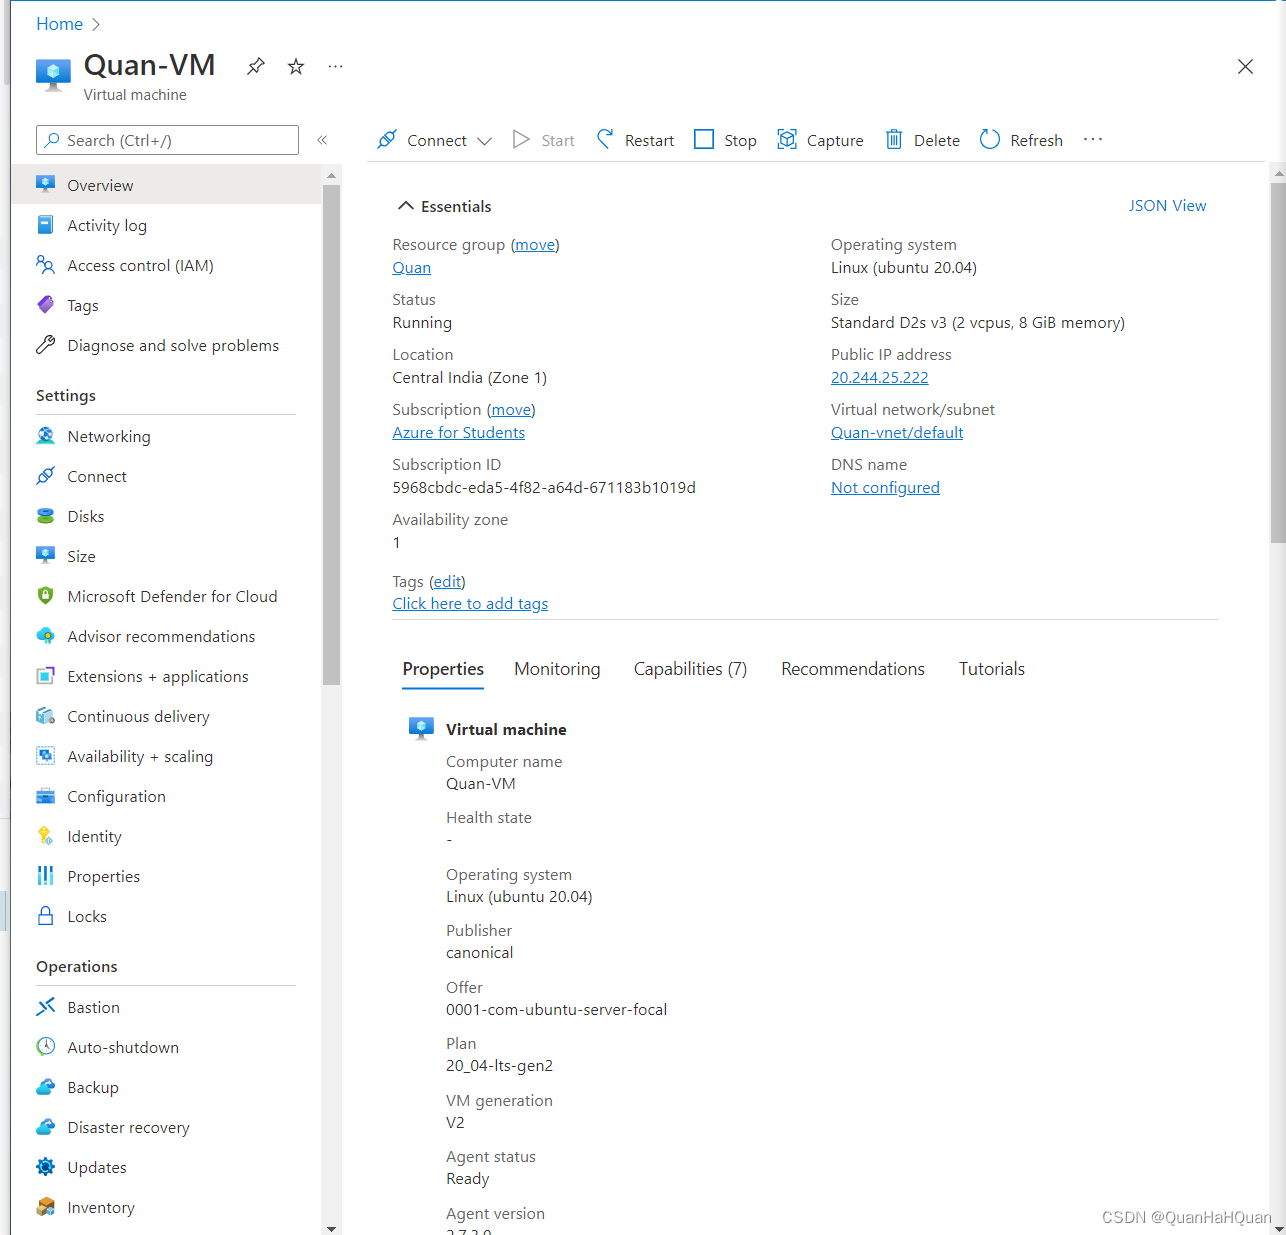Click the move link beside Subscription
The height and width of the screenshot is (1235, 1286).
pos(511,410)
